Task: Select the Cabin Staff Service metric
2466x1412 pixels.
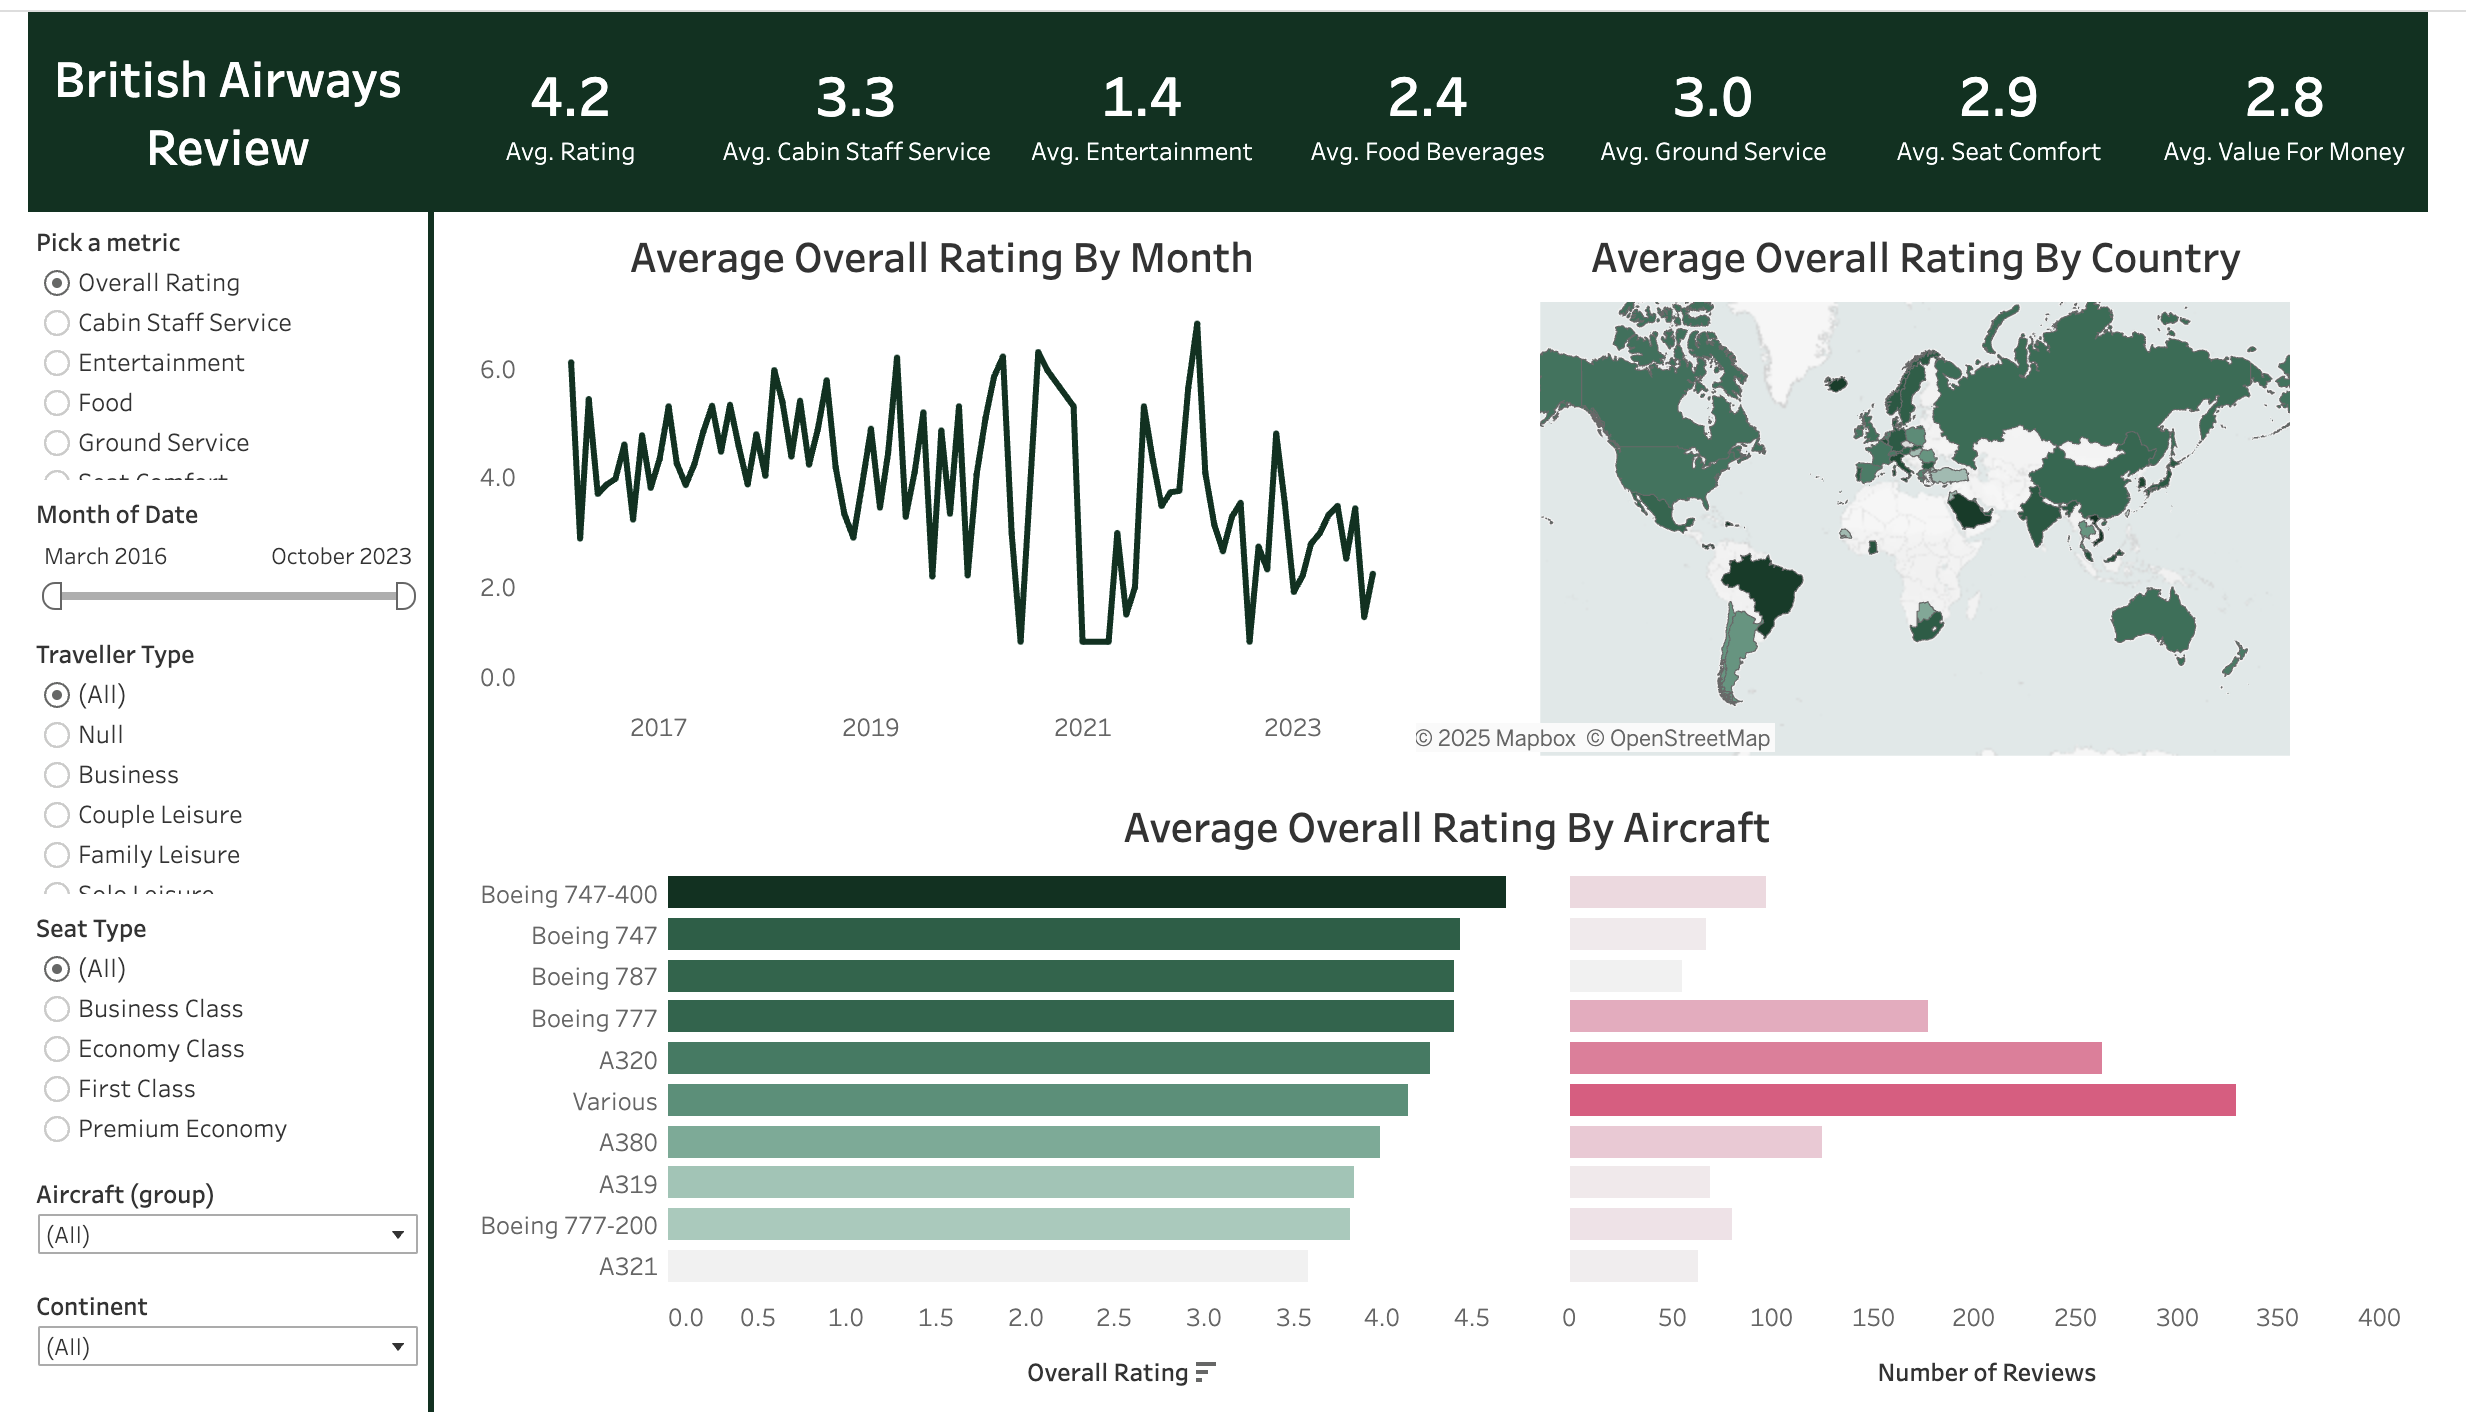Action: pos(57,323)
